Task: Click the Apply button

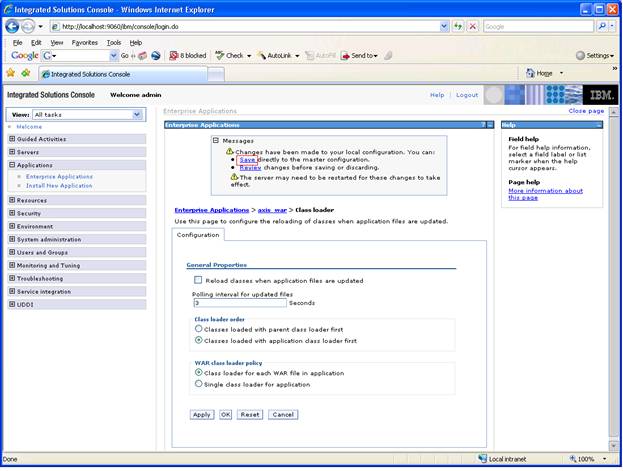Action: 202,415
